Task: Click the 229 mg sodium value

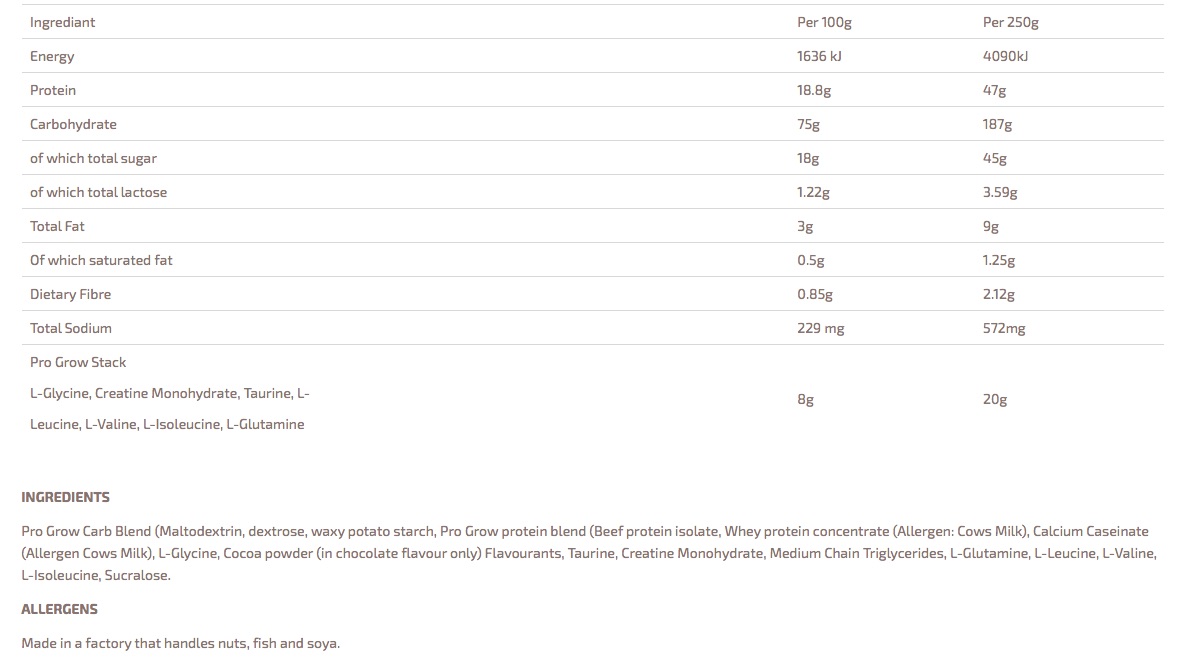Action: click(820, 328)
